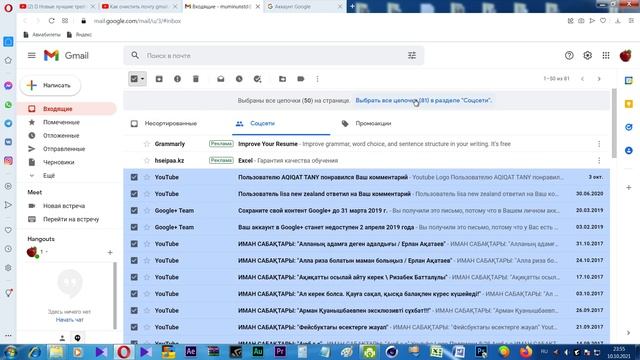Open Google Tasks in side panel
Screen dimensions: 640x360
click(x=629, y=127)
